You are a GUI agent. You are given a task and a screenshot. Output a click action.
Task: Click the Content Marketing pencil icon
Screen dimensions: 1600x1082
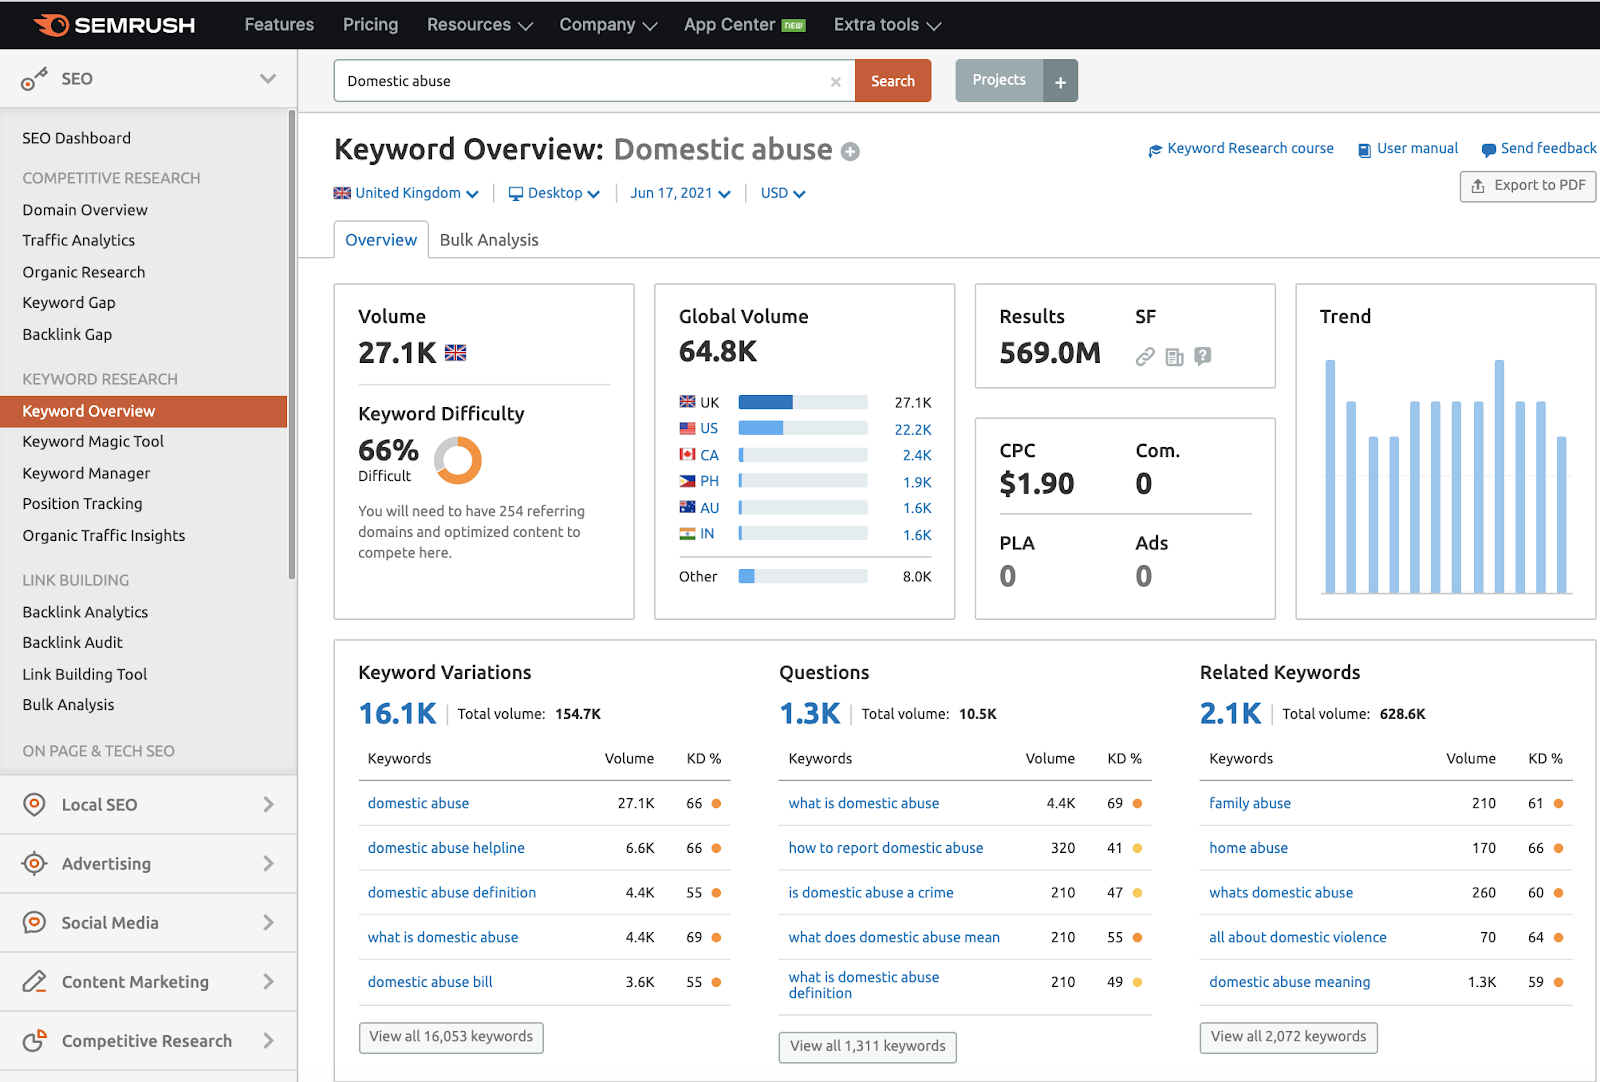coord(34,982)
